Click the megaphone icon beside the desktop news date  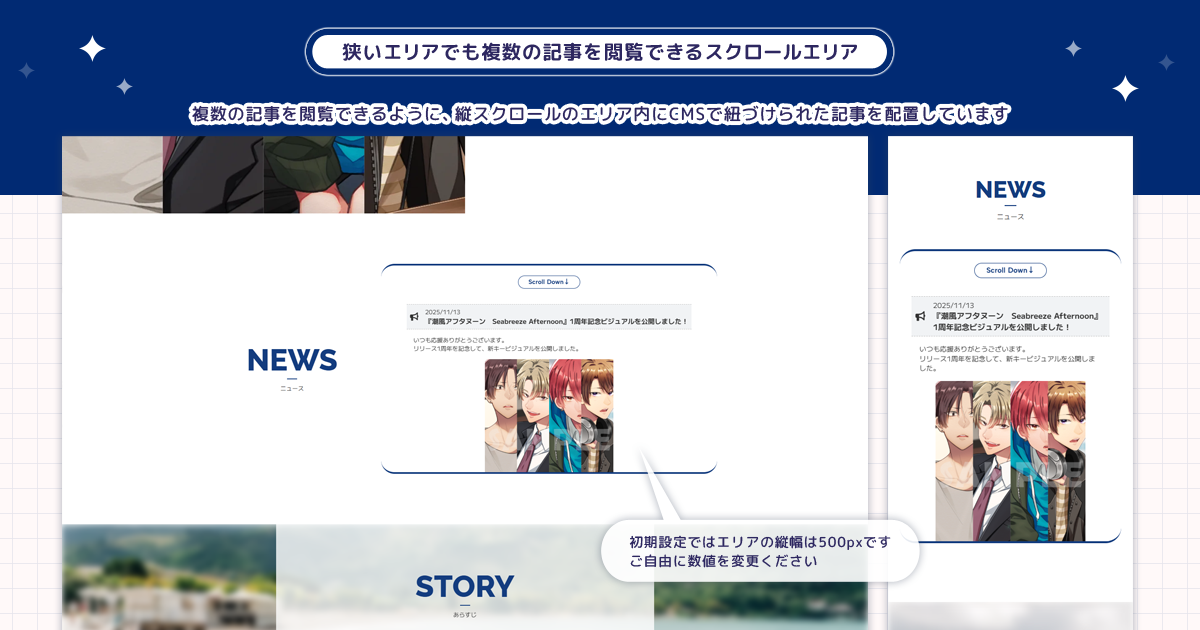(414, 316)
